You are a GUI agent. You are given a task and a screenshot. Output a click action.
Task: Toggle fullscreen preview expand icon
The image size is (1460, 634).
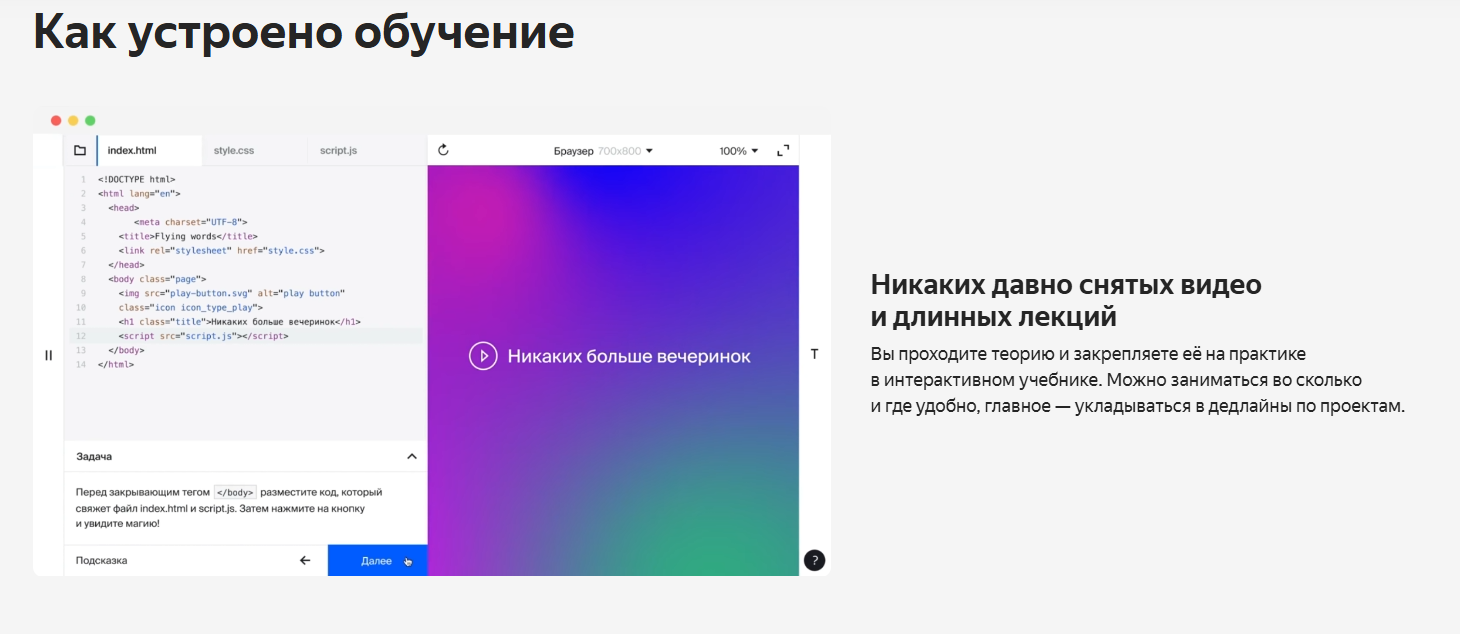pyautogui.click(x=783, y=151)
